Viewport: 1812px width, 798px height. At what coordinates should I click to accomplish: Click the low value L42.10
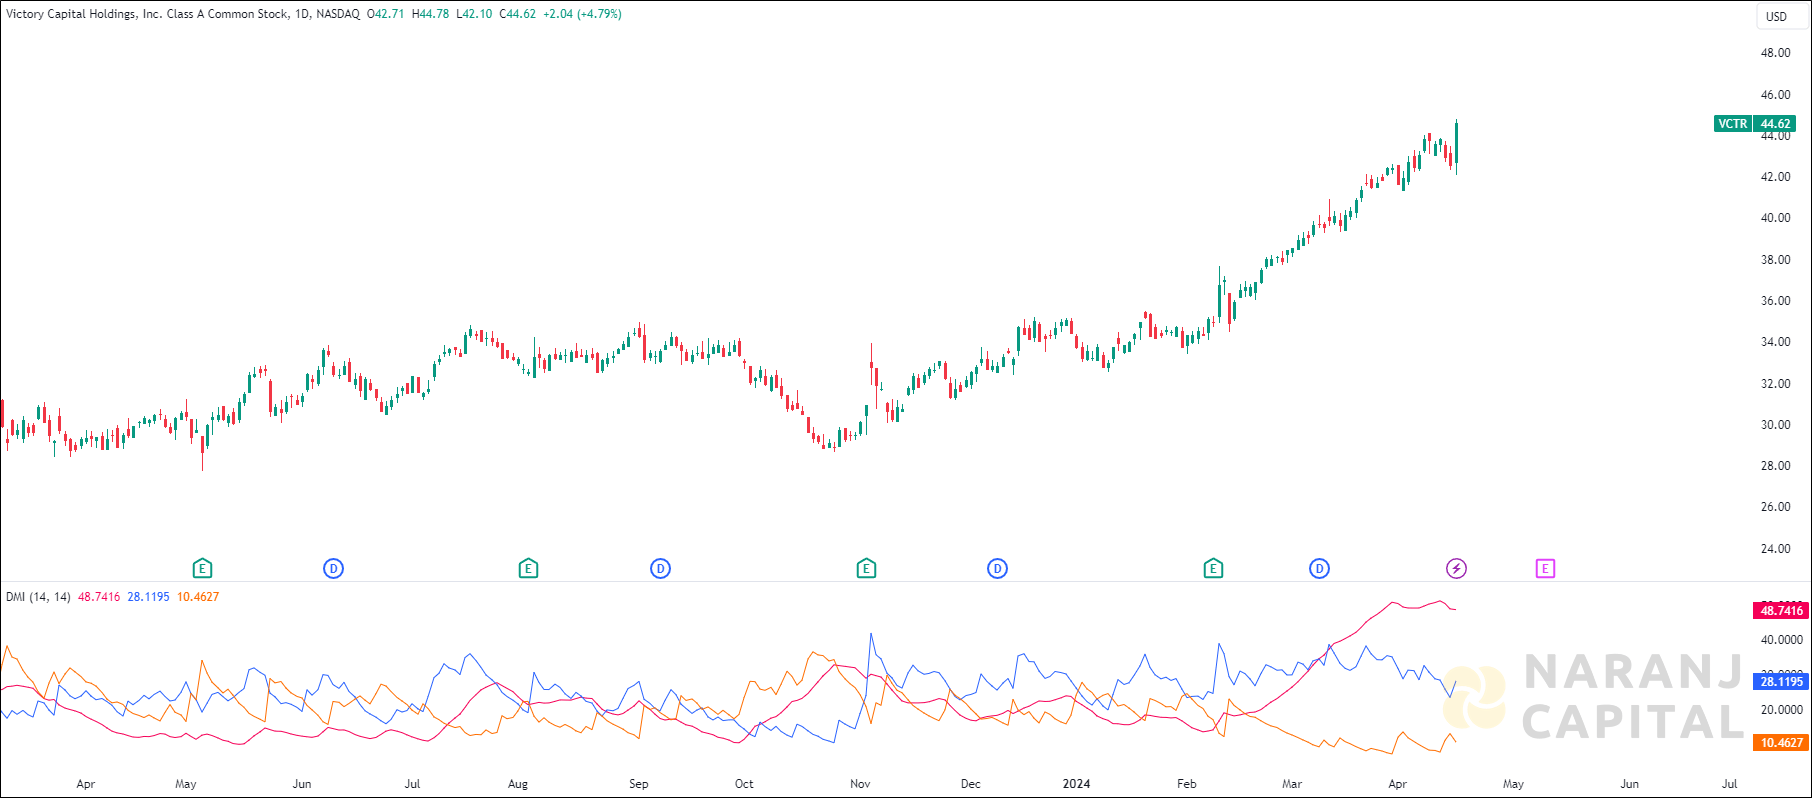tap(474, 14)
